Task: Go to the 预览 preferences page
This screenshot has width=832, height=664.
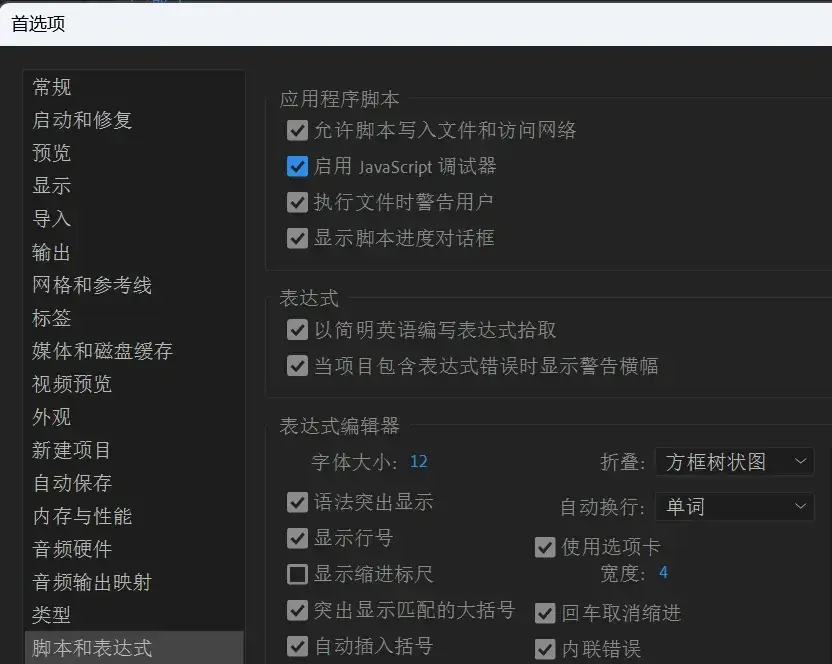Action: click(51, 153)
